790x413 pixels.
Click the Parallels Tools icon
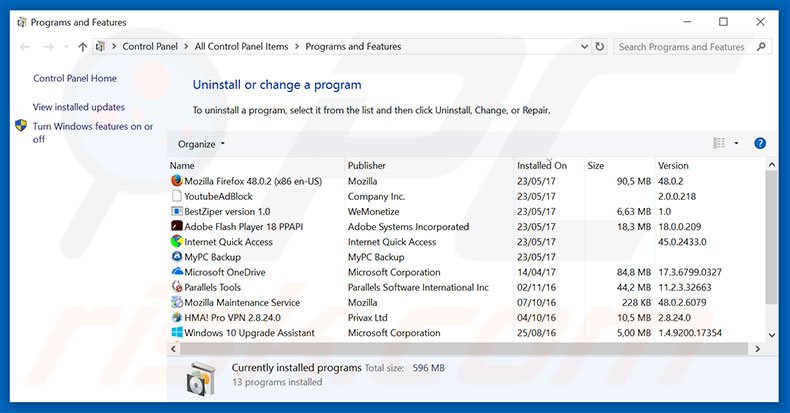(176, 287)
